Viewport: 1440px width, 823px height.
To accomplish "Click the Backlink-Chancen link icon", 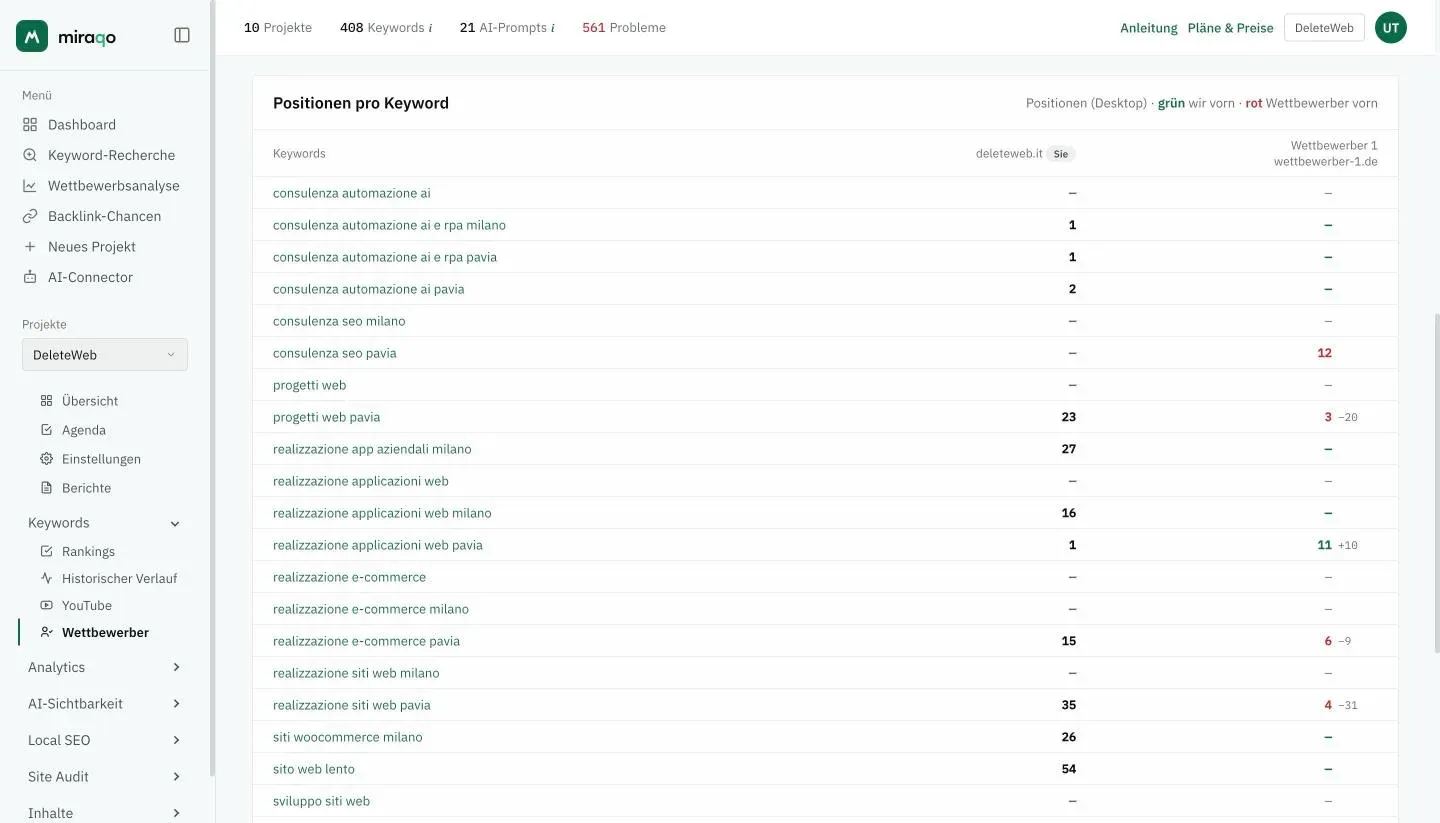I will 30,216.
